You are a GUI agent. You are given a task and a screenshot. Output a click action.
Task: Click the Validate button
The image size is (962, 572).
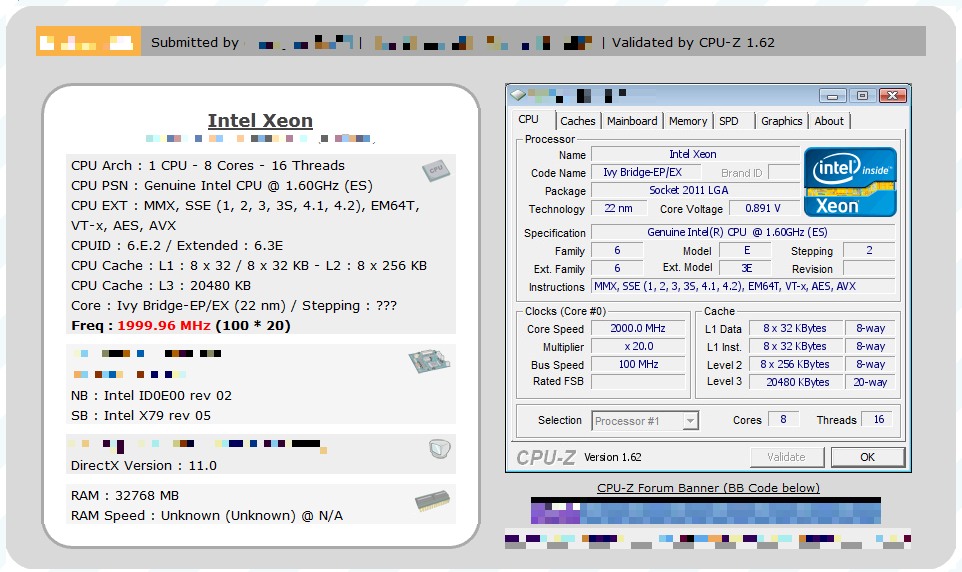click(x=786, y=457)
